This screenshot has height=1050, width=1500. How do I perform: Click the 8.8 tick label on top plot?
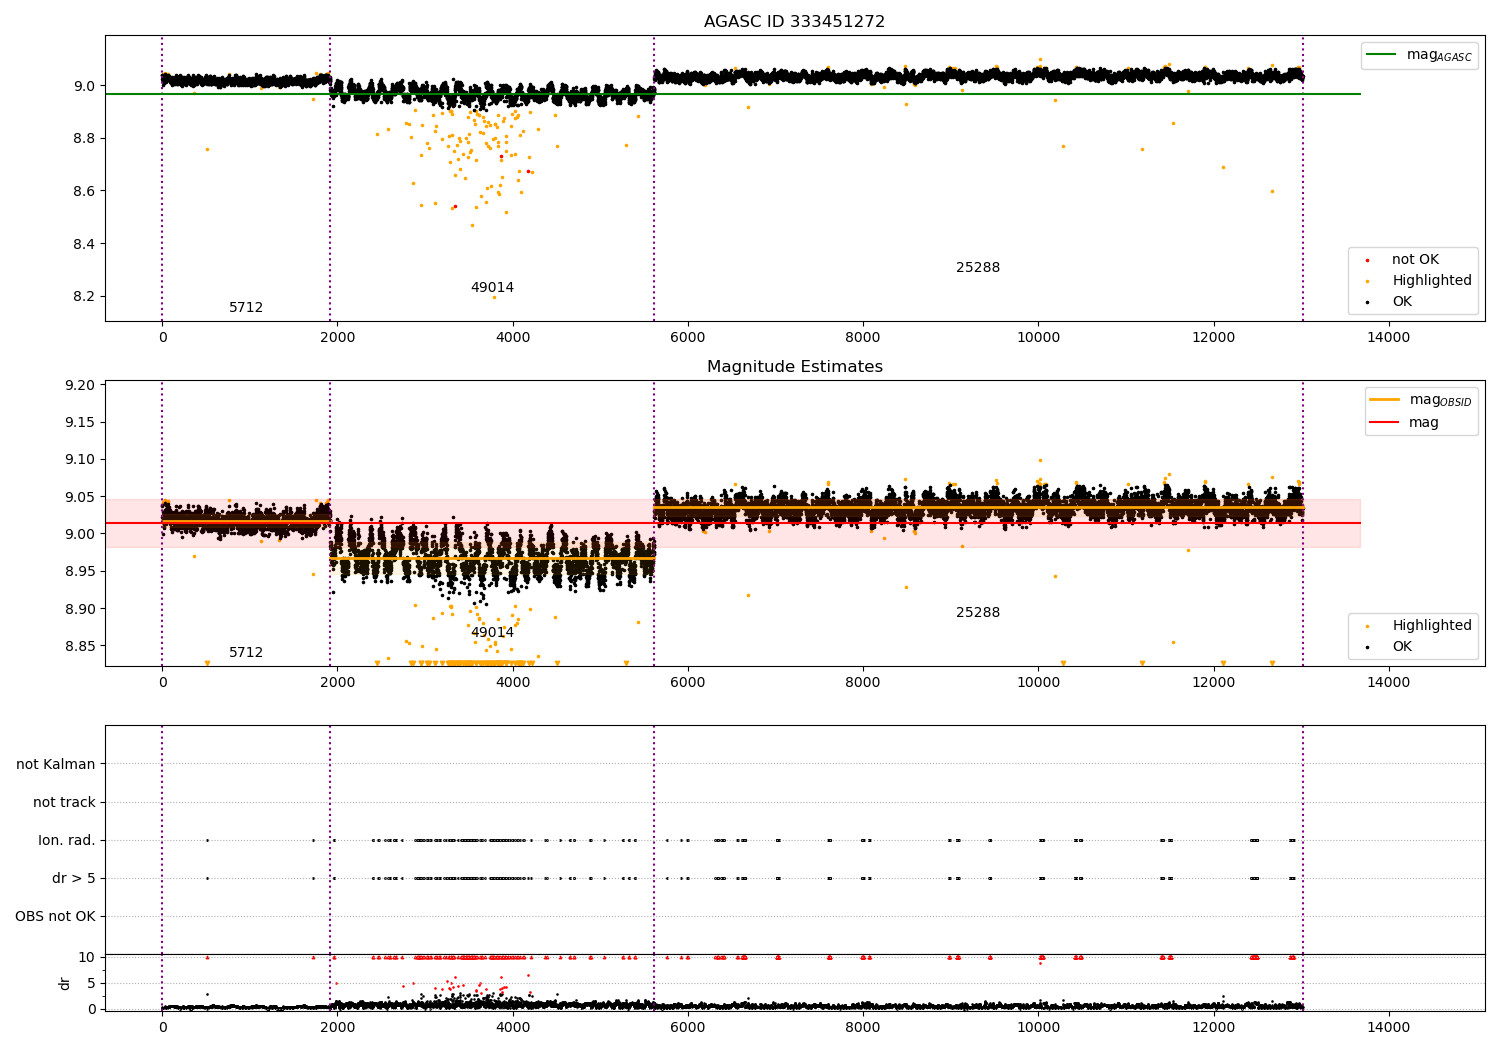(x=84, y=139)
